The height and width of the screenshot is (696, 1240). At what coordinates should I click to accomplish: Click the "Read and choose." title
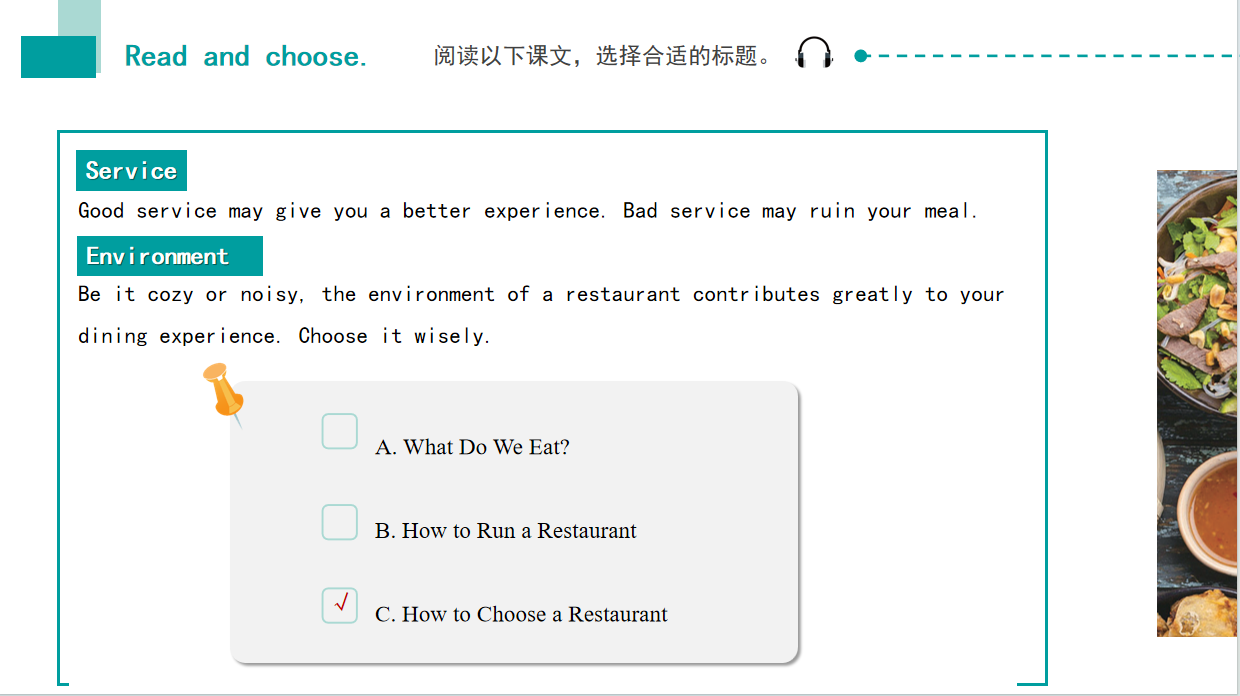point(246,57)
